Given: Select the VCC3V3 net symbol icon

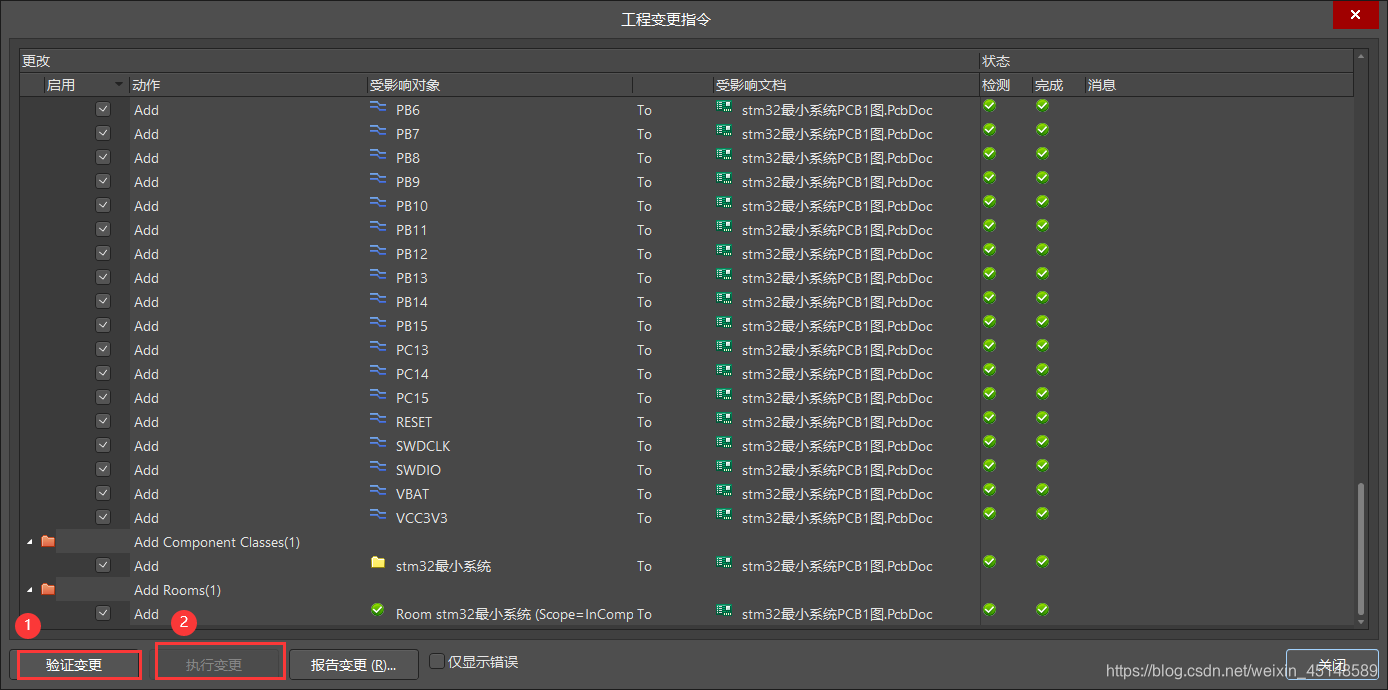Looking at the screenshot, I should [377, 517].
